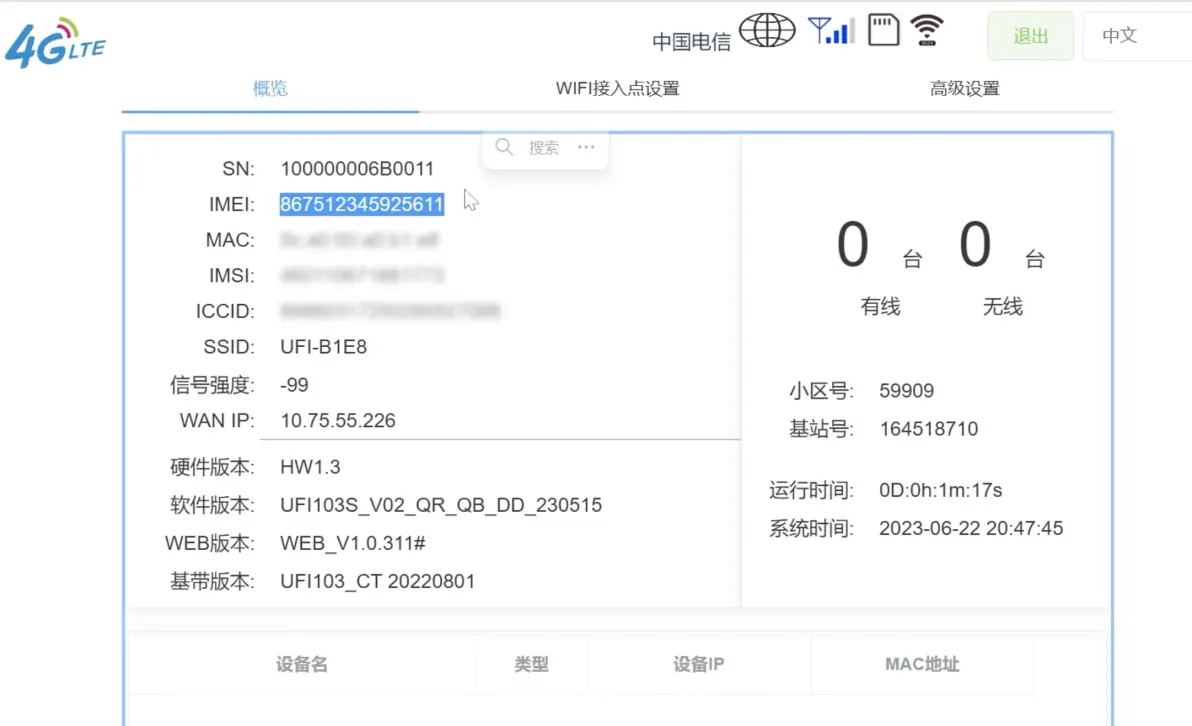Click the globe network status icon
The width and height of the screenshot is (1192, 726).
[x=767, y=31]
